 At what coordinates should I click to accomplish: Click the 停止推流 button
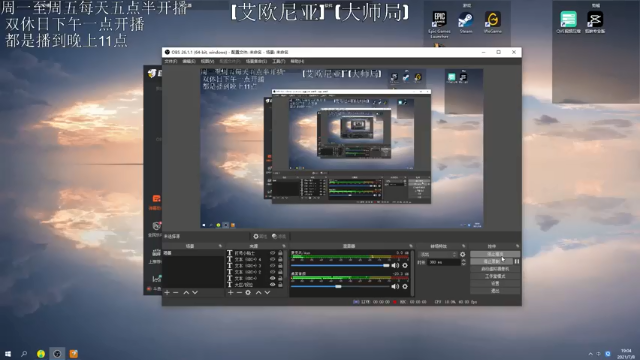495,254
